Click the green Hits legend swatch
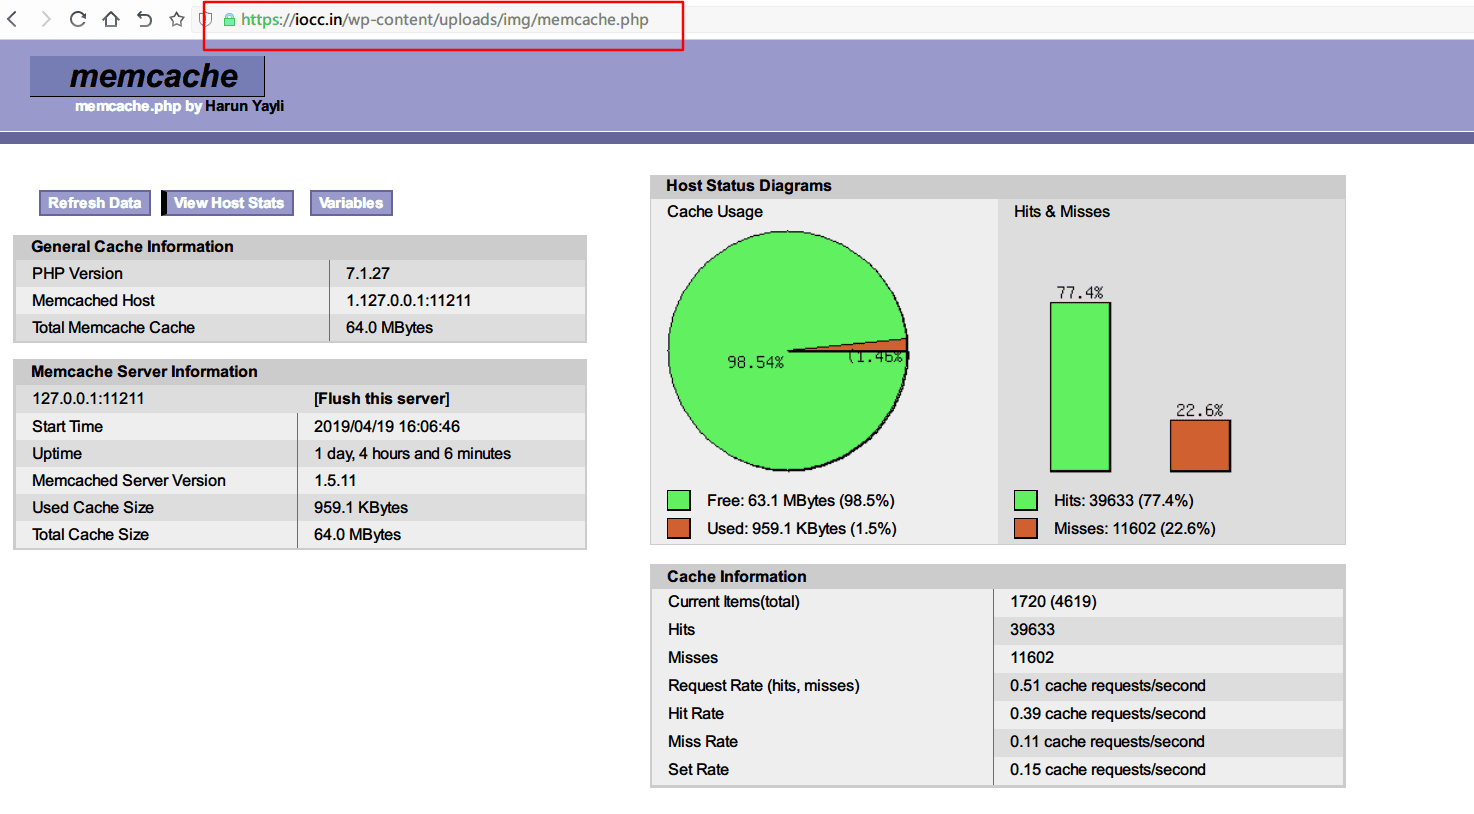This screenshot has height=814, width=1474. tap(1026, 500)
